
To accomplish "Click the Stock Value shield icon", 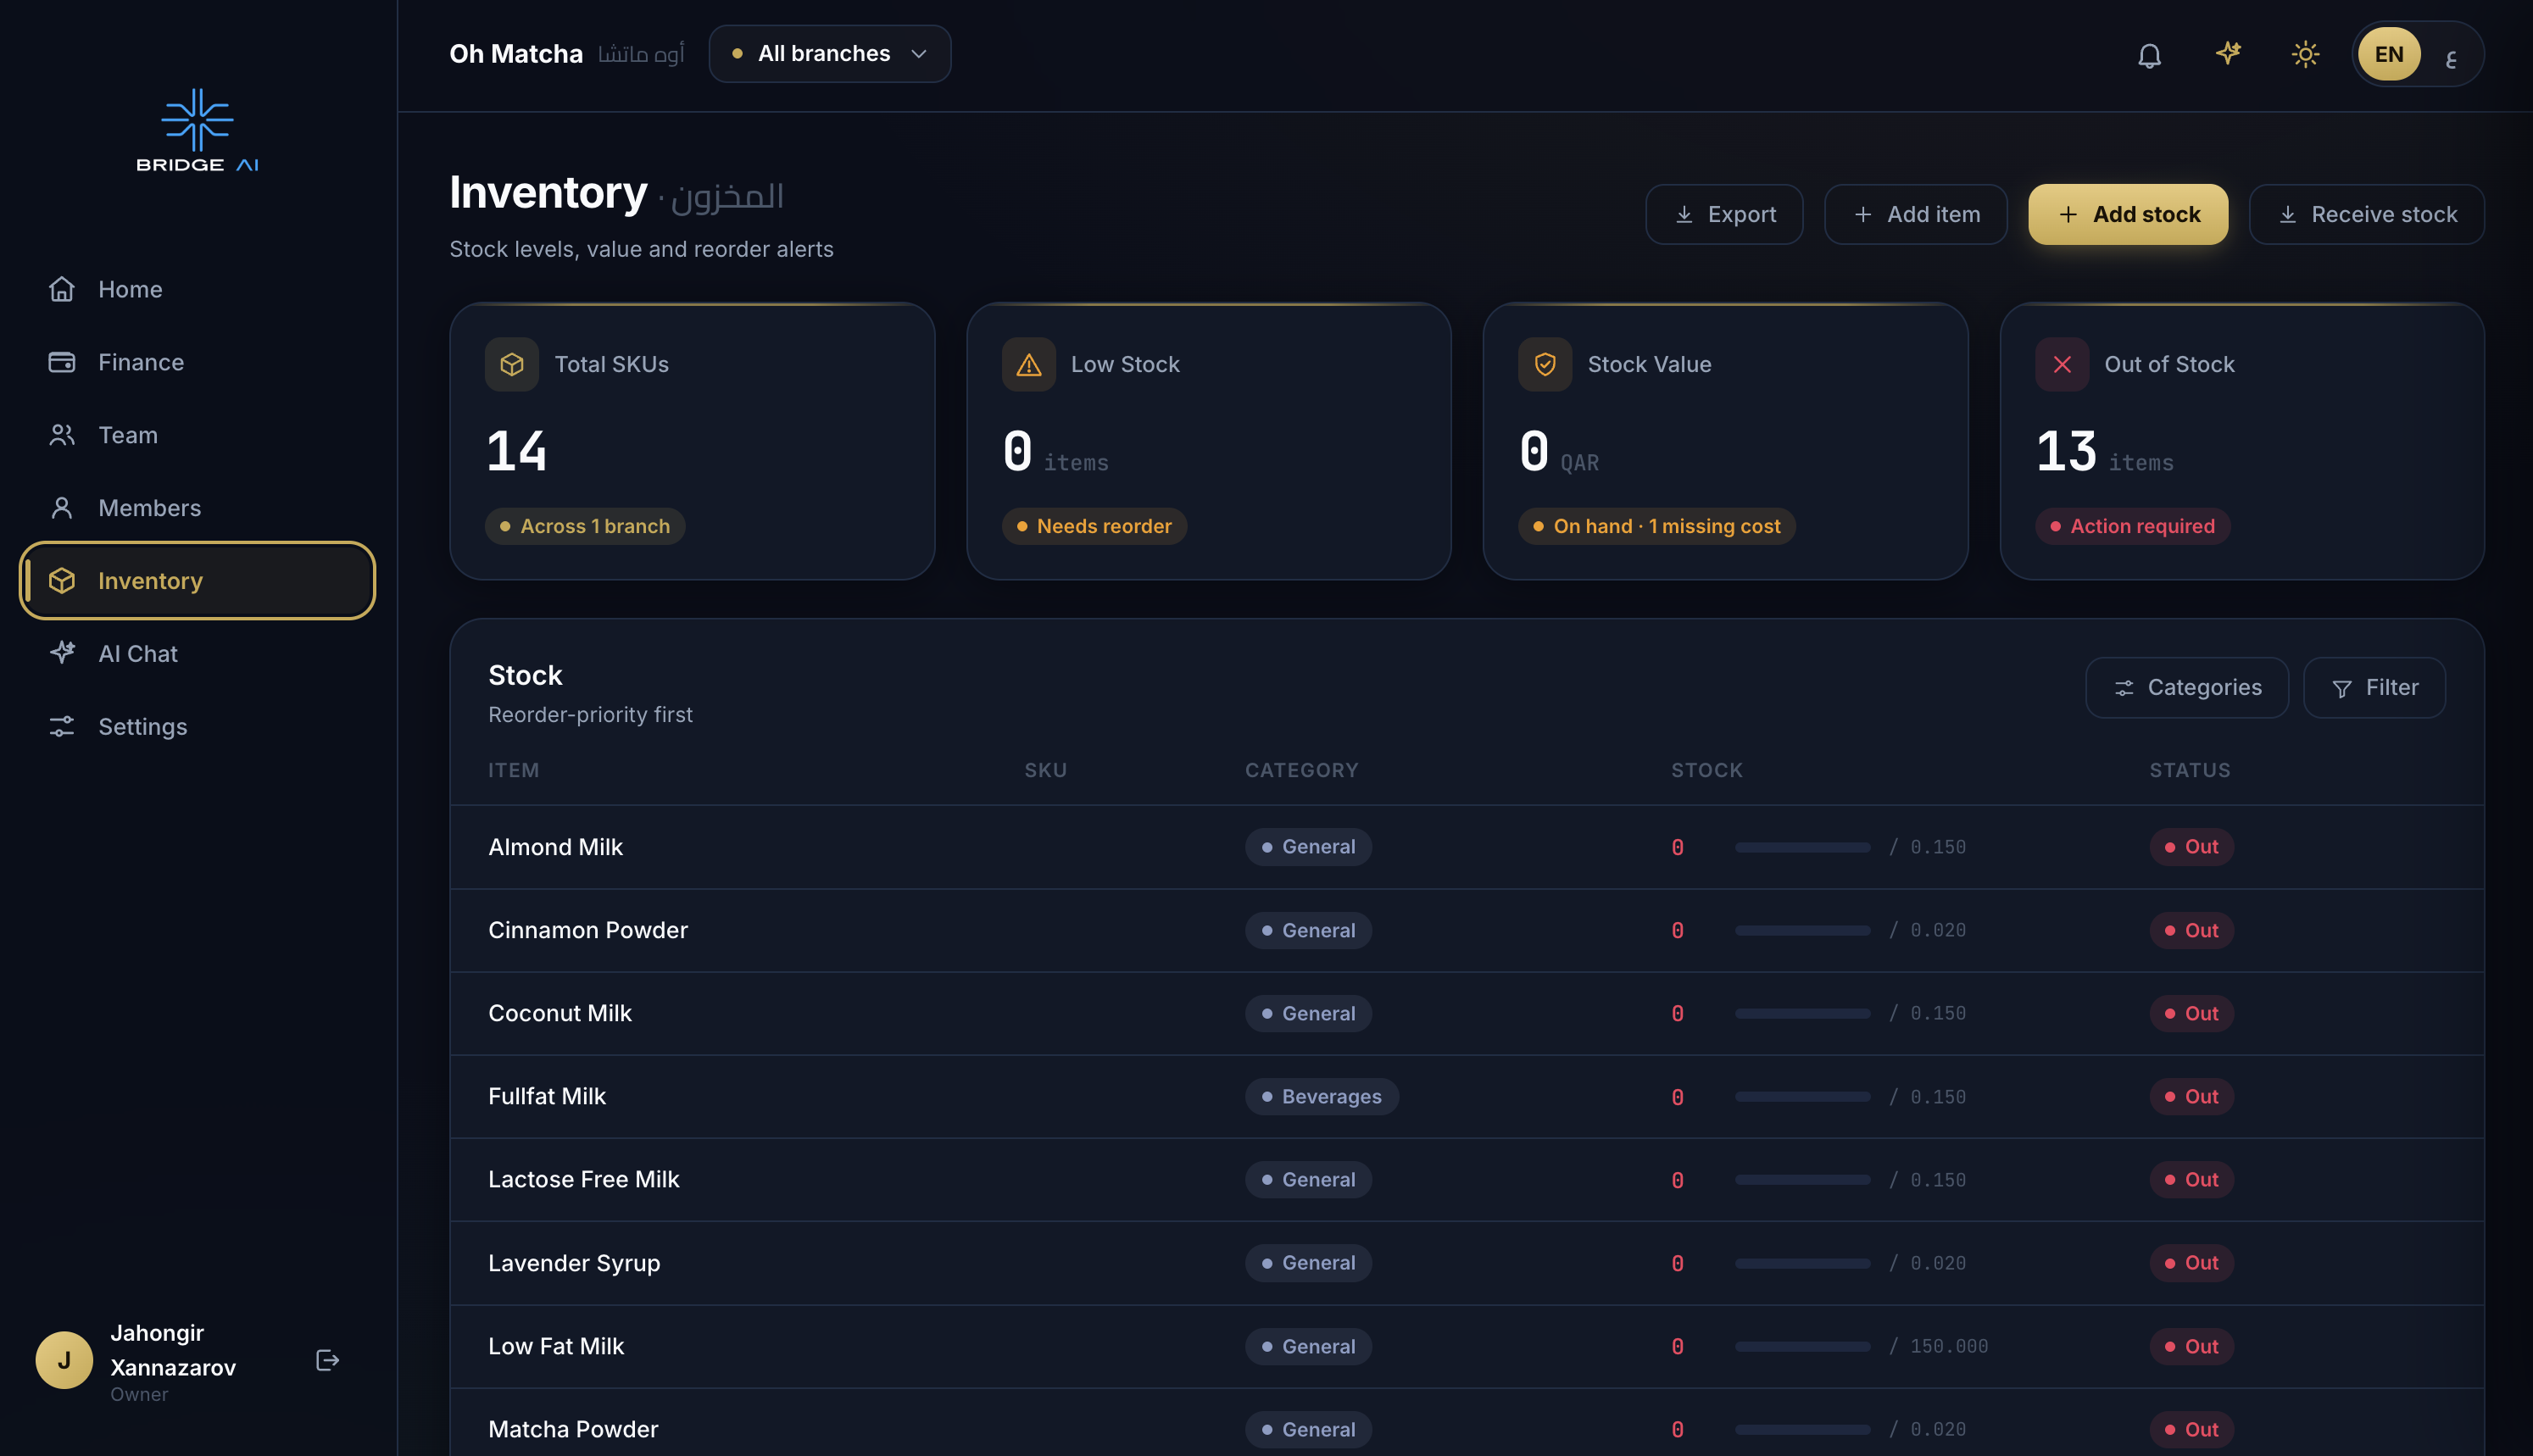I will pyautogui.click(x=1545, y=365).
